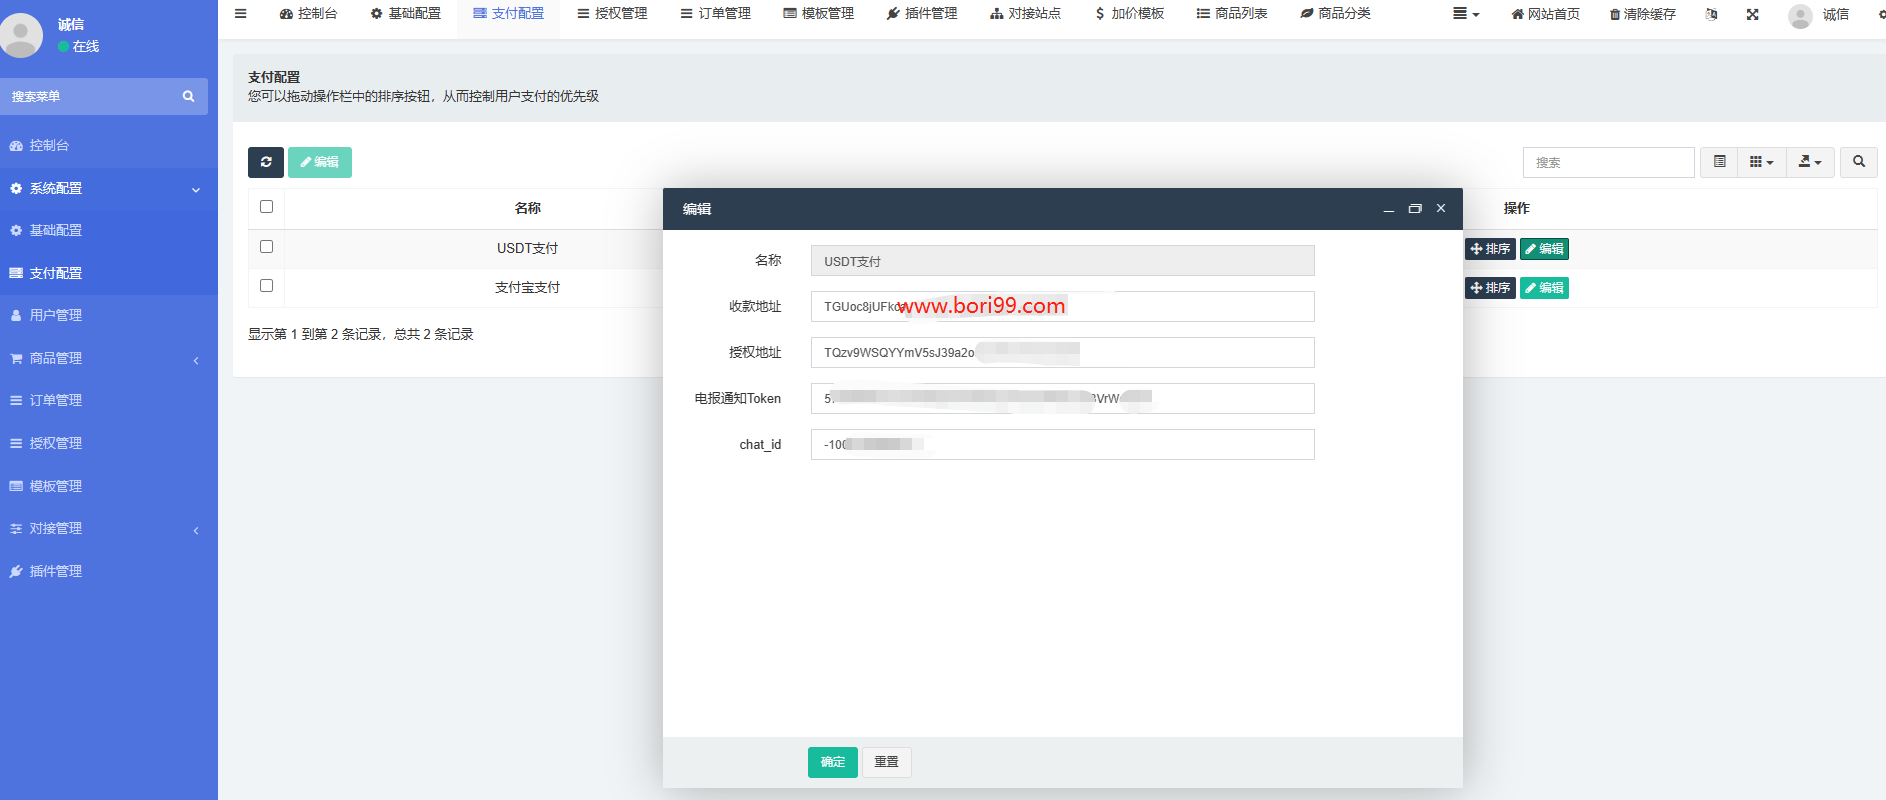The width and height of the screenshot is (1886, 800).
Task: Click the refresh table button
Action: click(x=266, y=162)
